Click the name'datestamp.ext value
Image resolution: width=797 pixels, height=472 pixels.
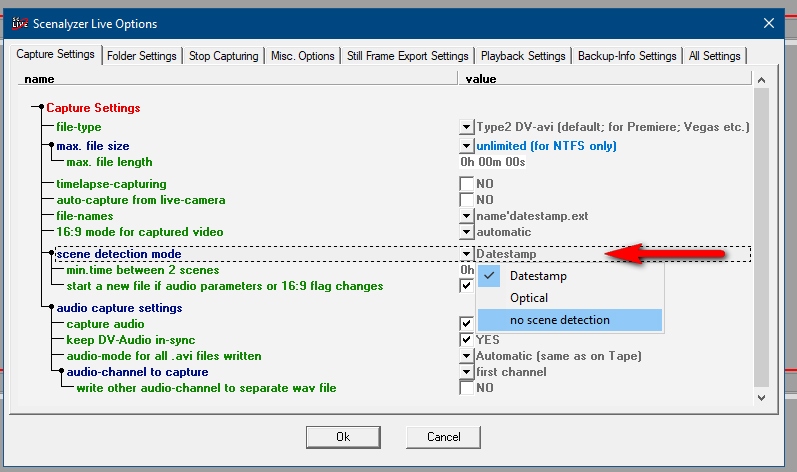pyautogui.click(x=532, y=216)
